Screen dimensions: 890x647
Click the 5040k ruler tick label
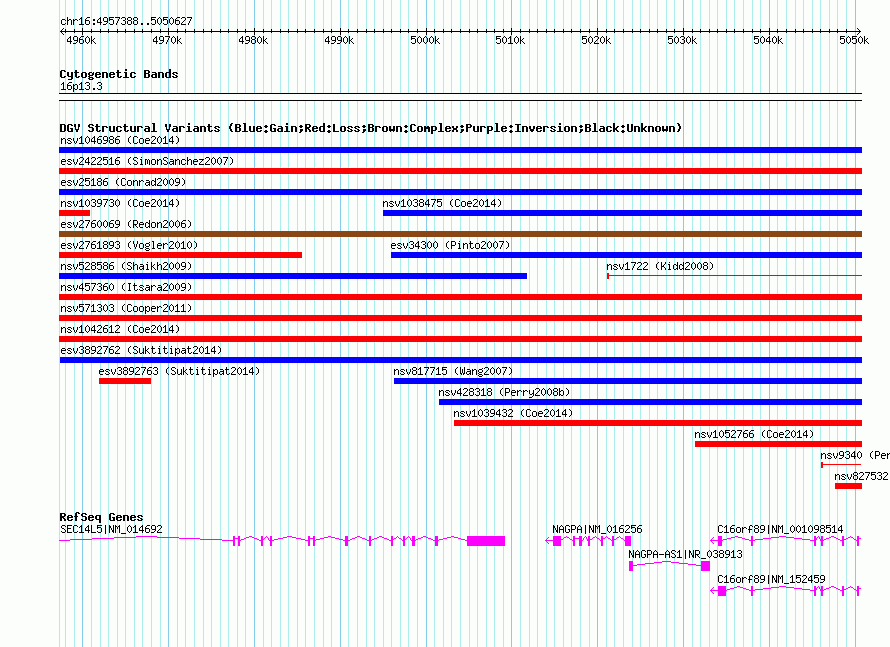click(x=768, y=40)
